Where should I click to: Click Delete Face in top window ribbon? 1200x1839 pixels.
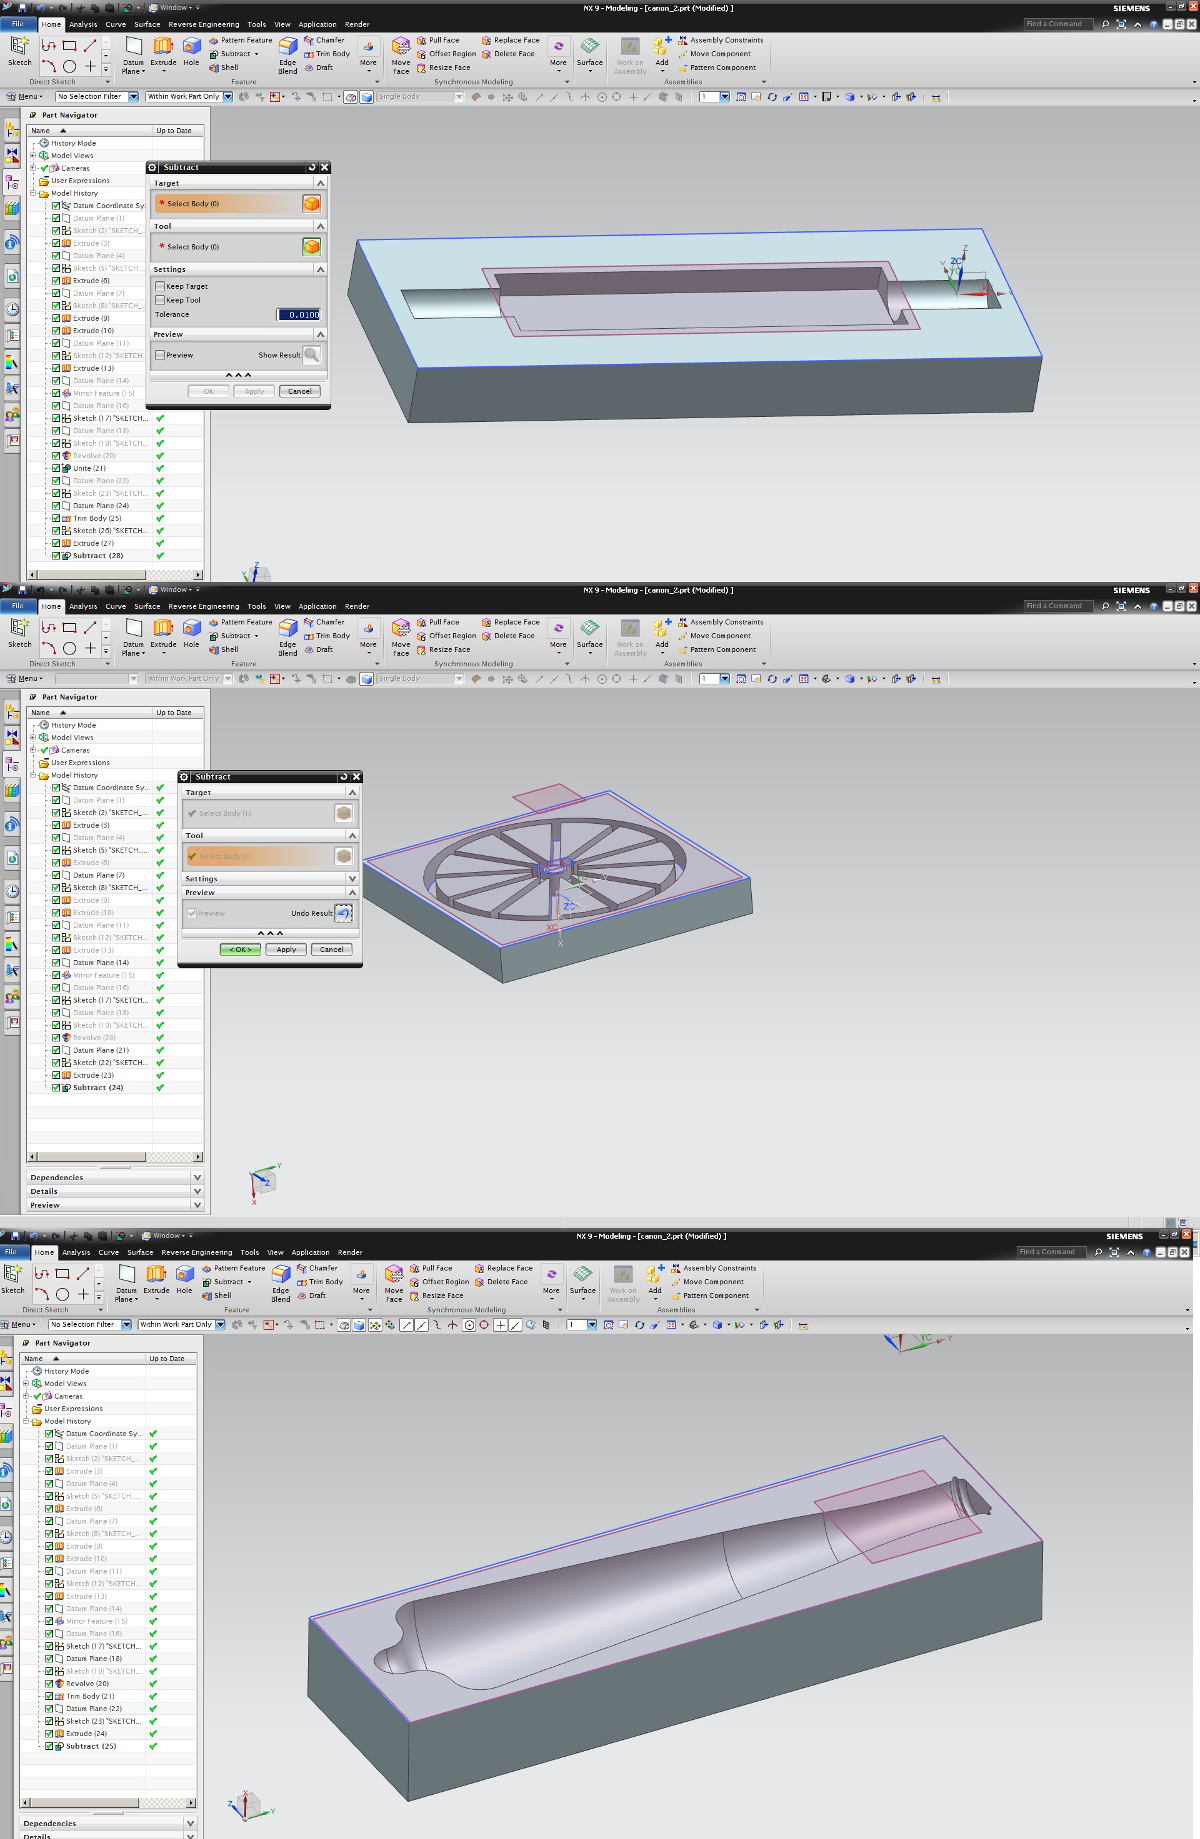[509, 54]
